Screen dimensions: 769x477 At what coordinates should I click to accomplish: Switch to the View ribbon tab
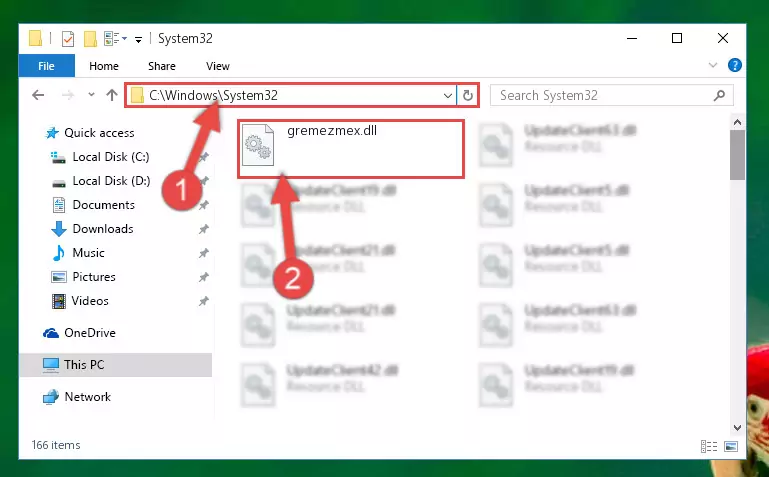[x=218, y=66]
